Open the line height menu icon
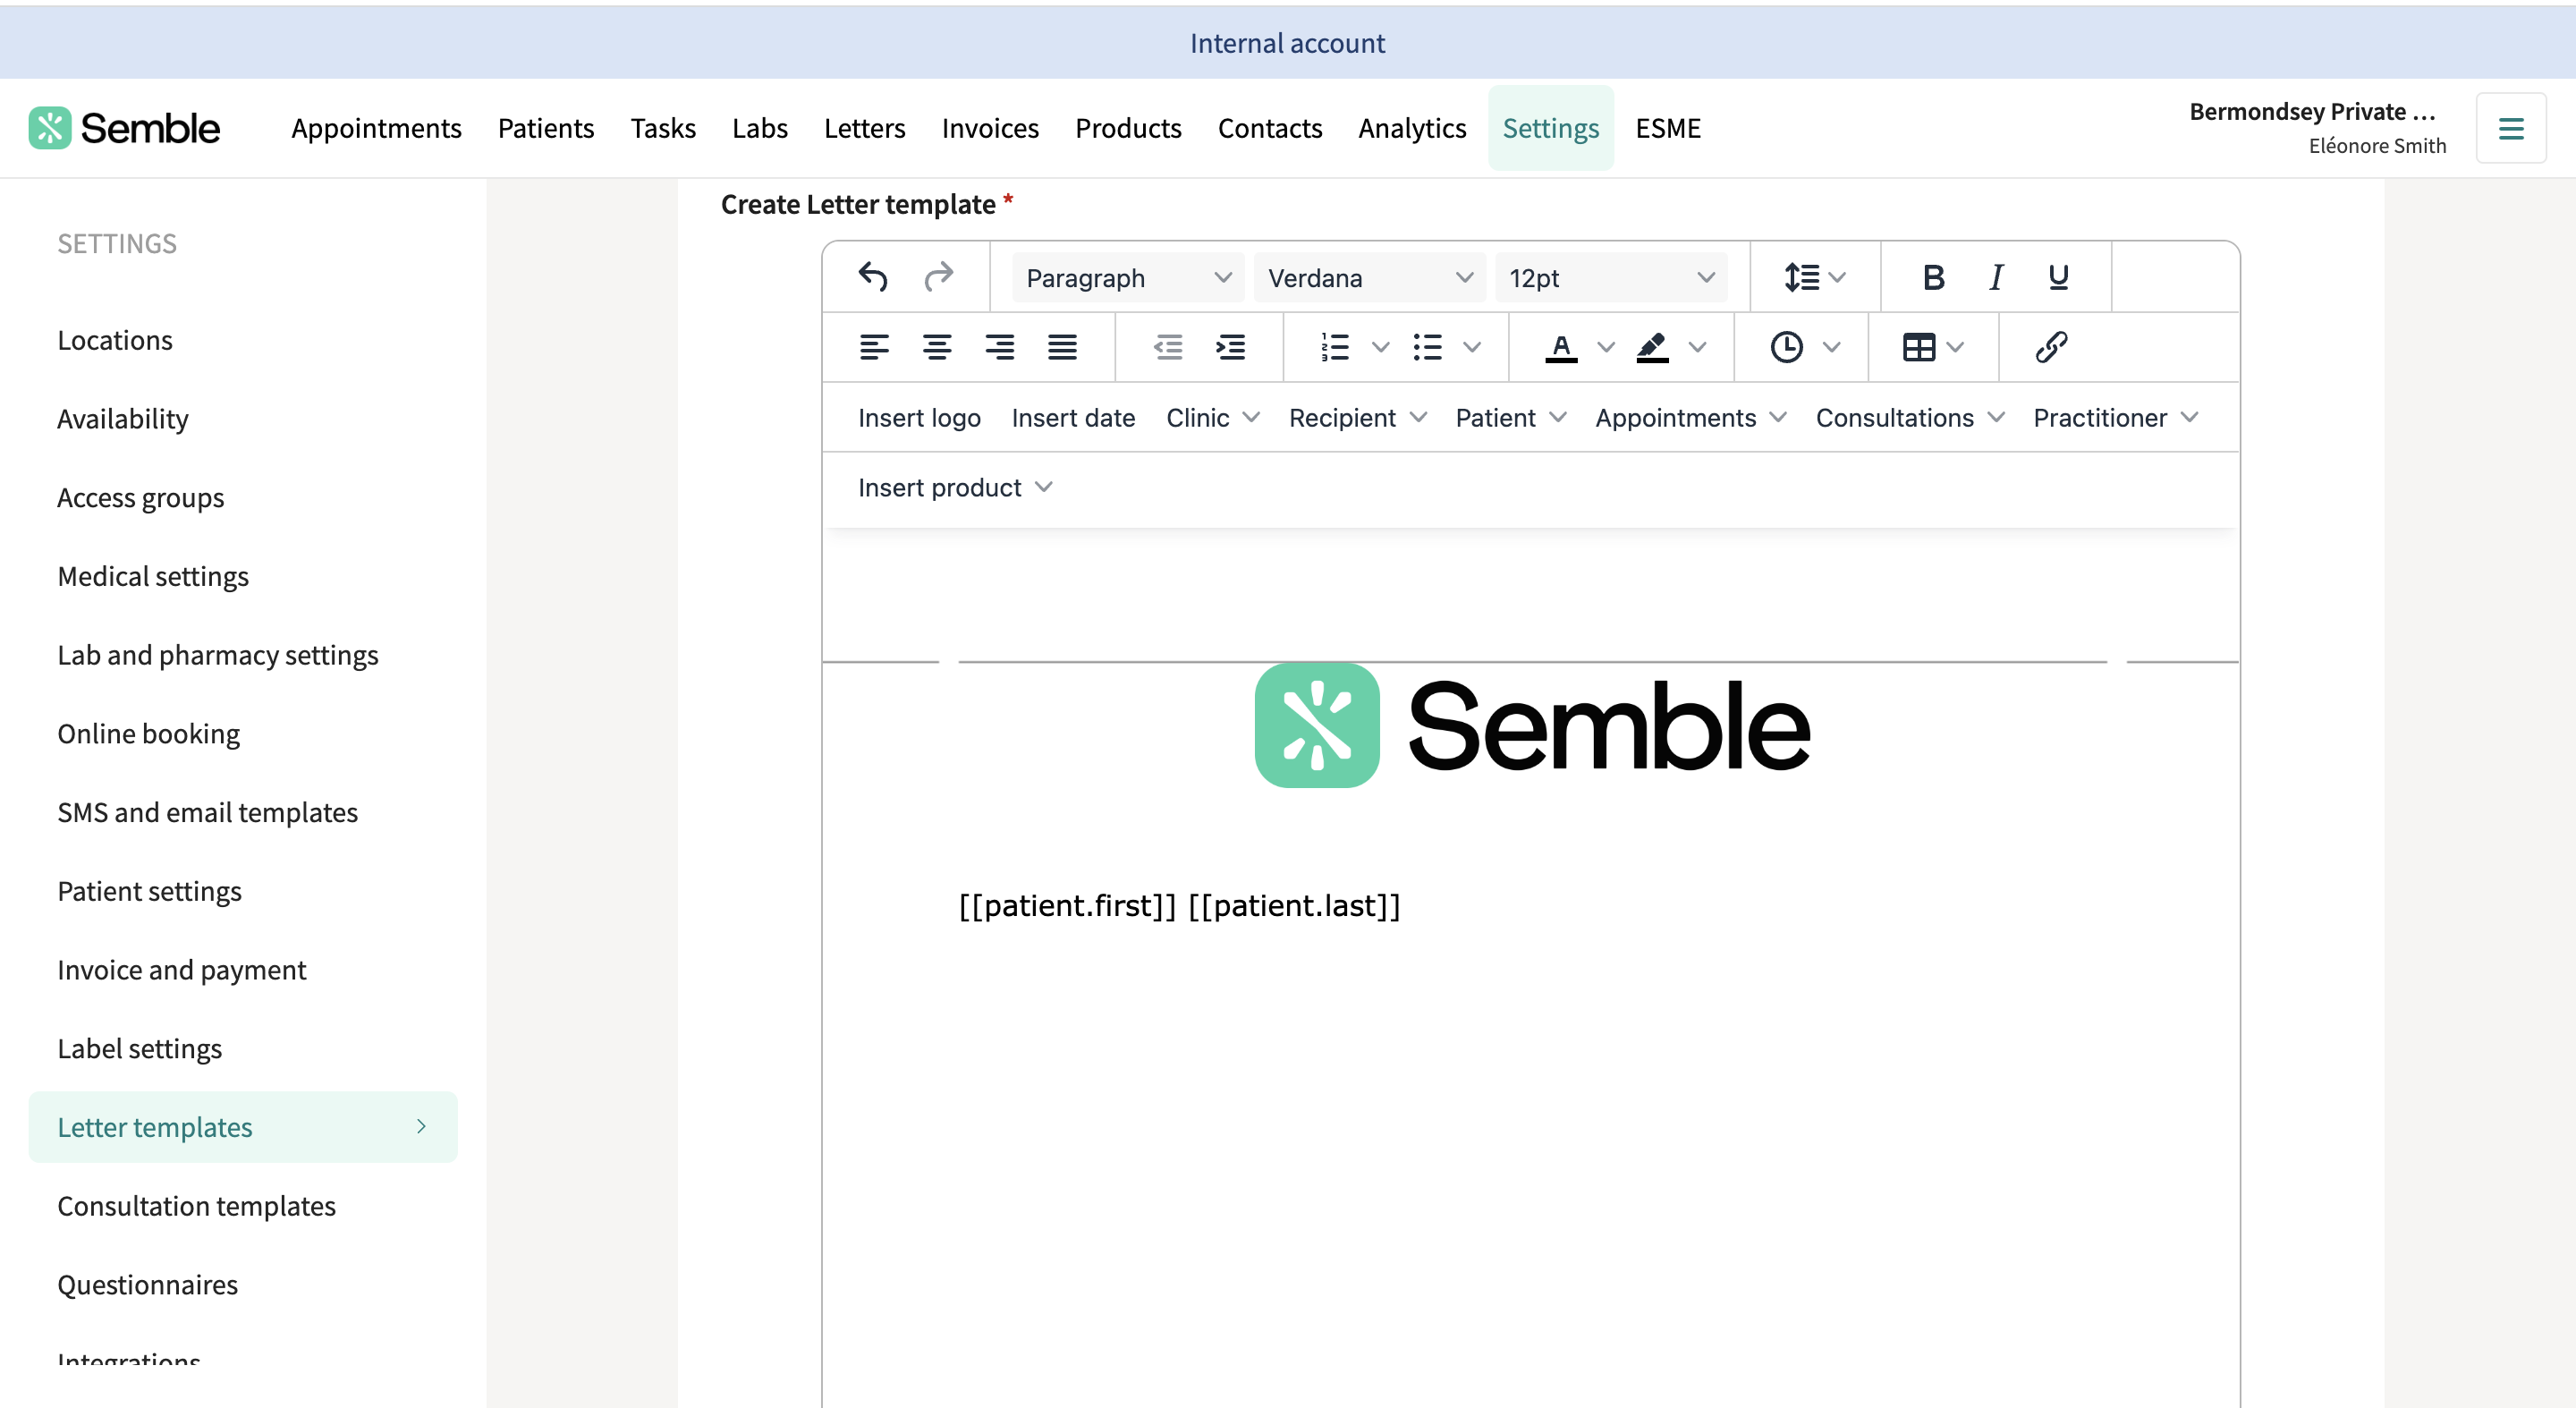 (1814, 277)
